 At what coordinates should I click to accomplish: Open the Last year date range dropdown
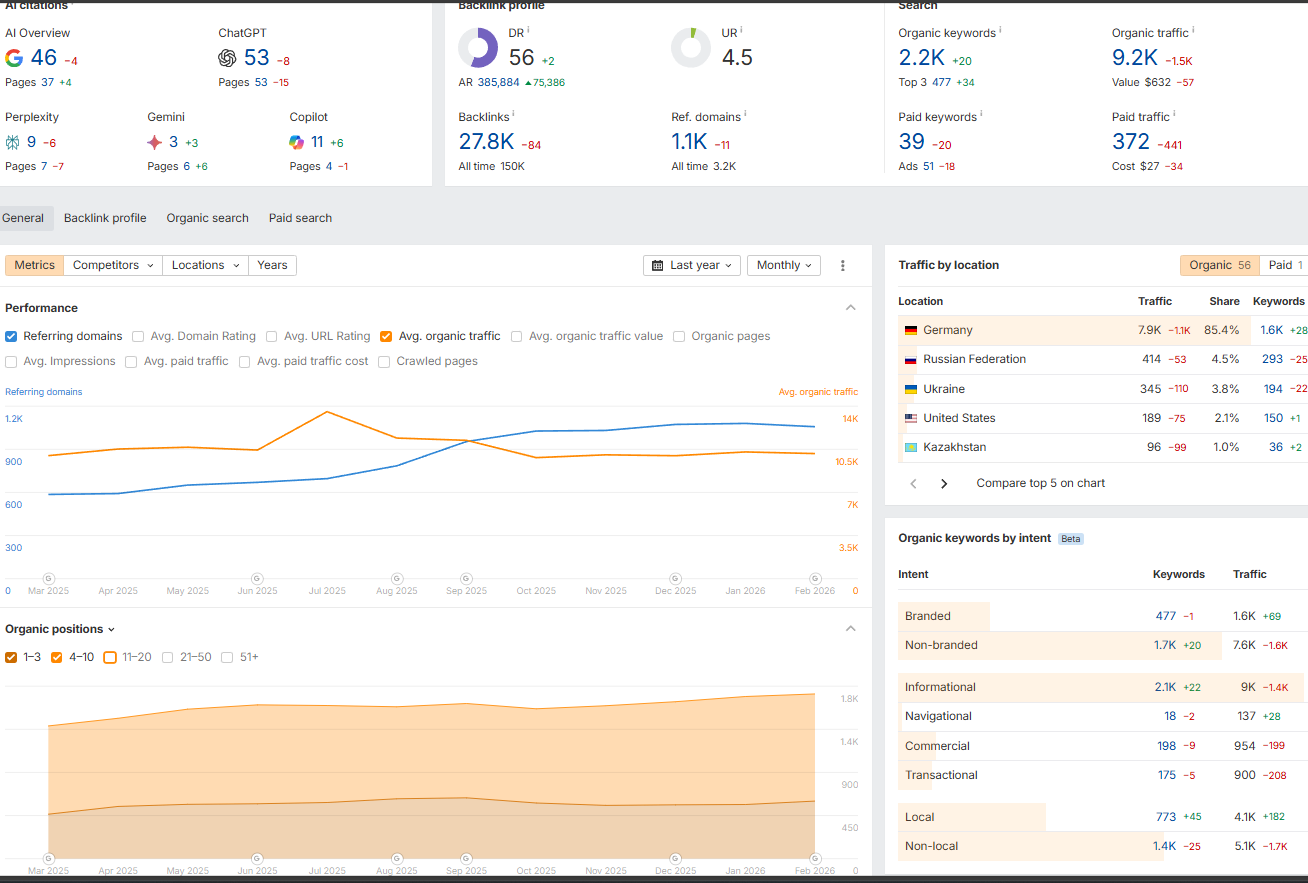[692, 265]
